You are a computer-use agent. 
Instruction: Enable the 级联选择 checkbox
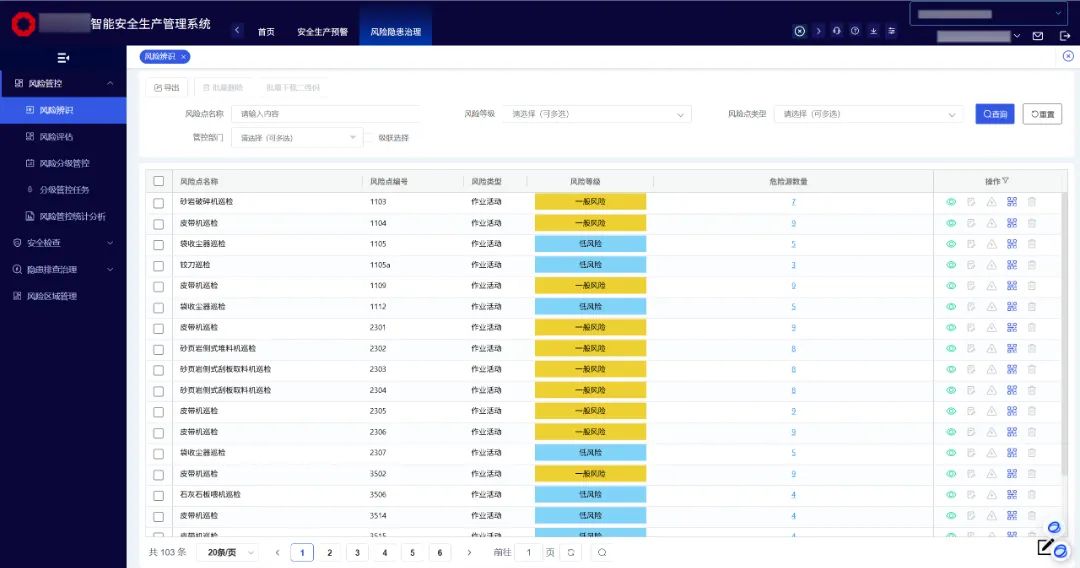(369, 138)
